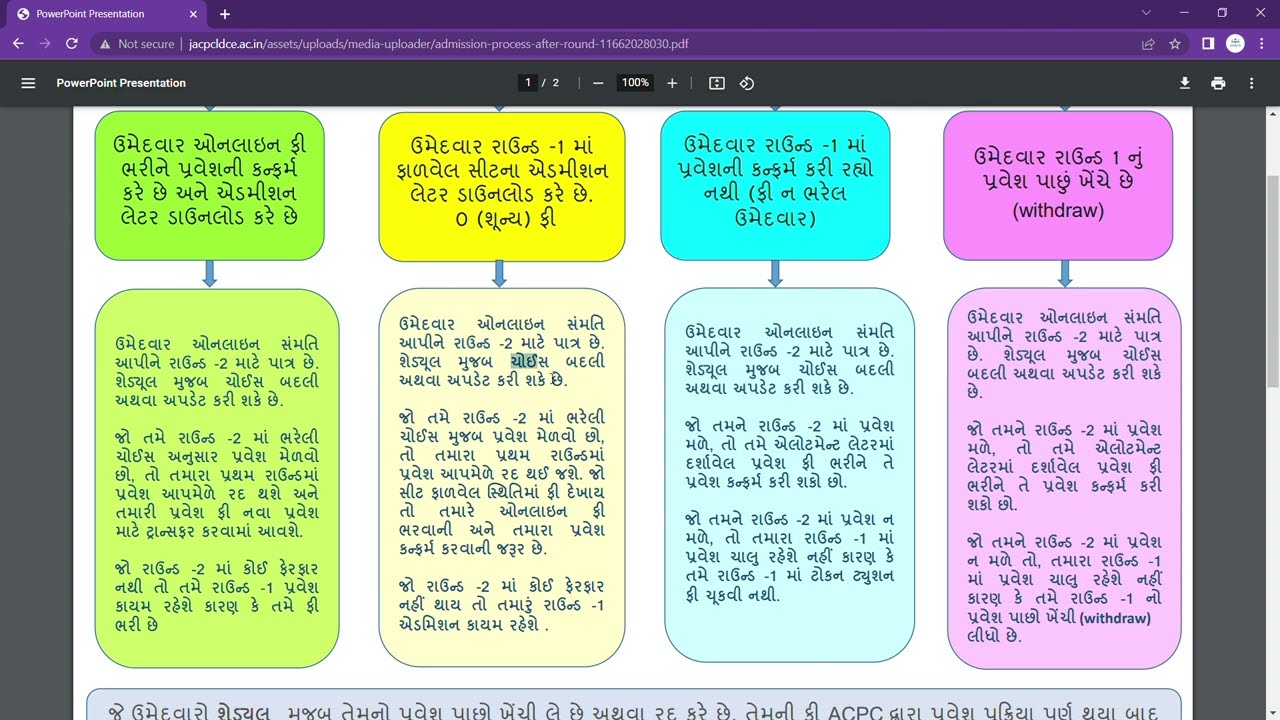Open the PDF viewer more actions menu
The image size is (1280, 720).
1251,83
